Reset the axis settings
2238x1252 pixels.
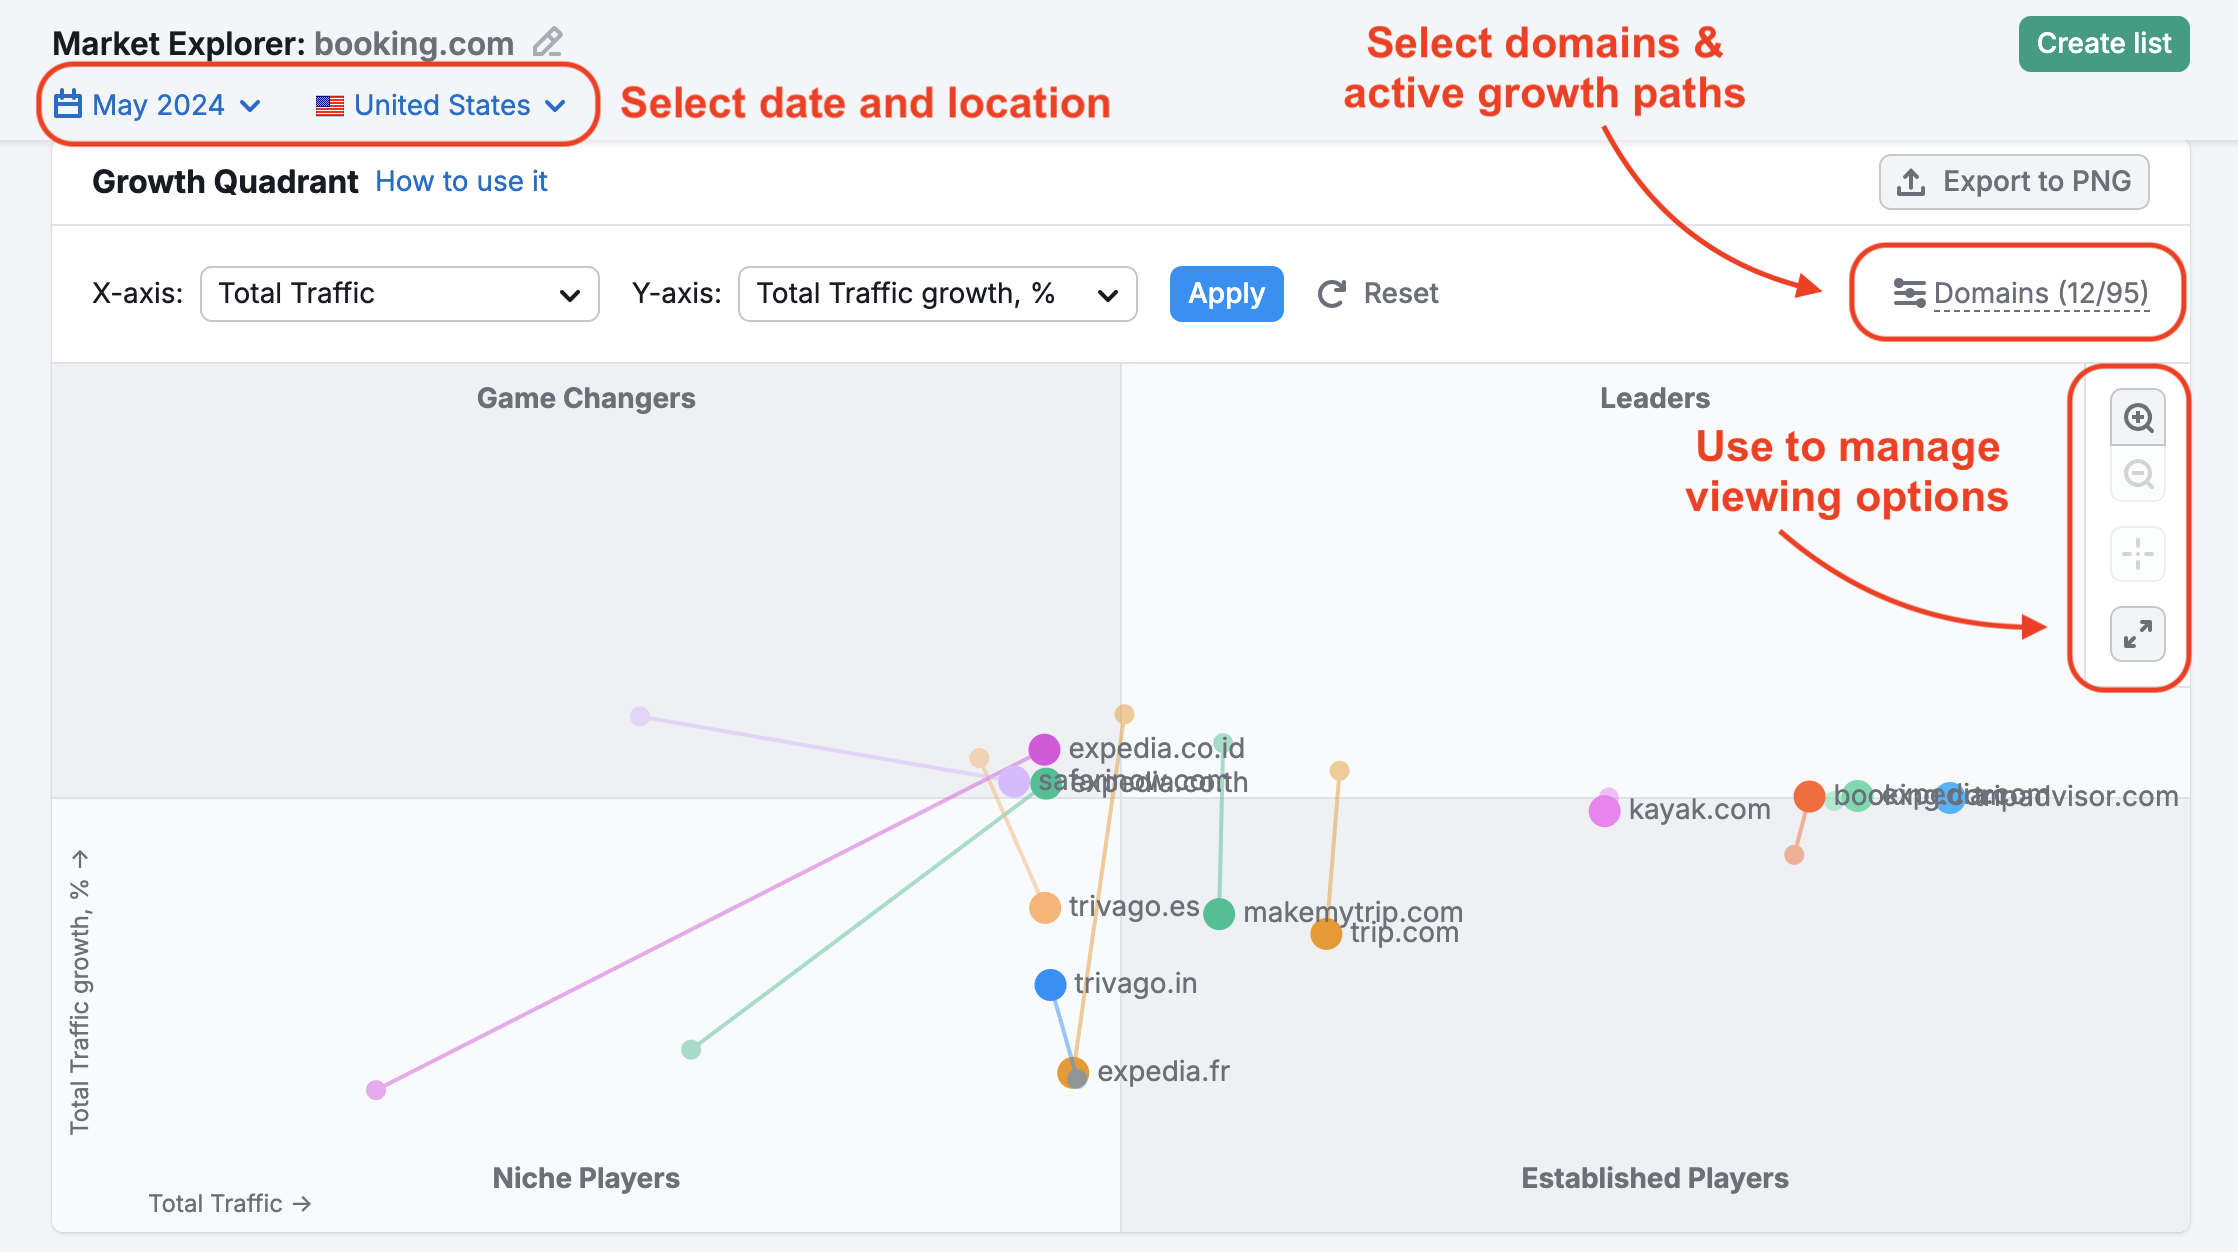1378,294
